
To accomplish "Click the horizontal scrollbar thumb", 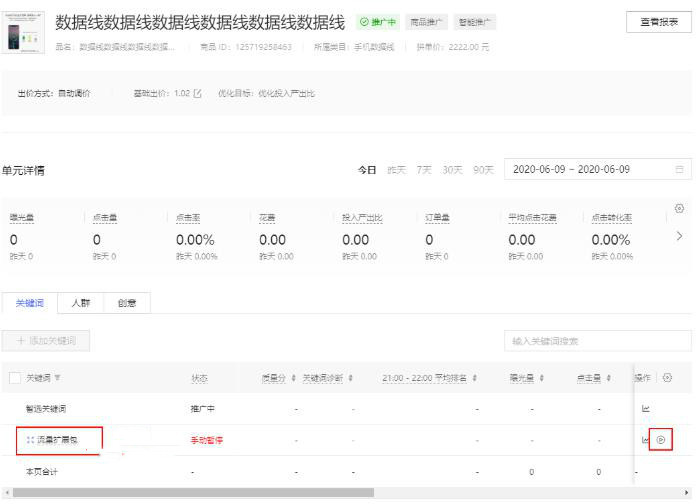I will click(193, 492).
